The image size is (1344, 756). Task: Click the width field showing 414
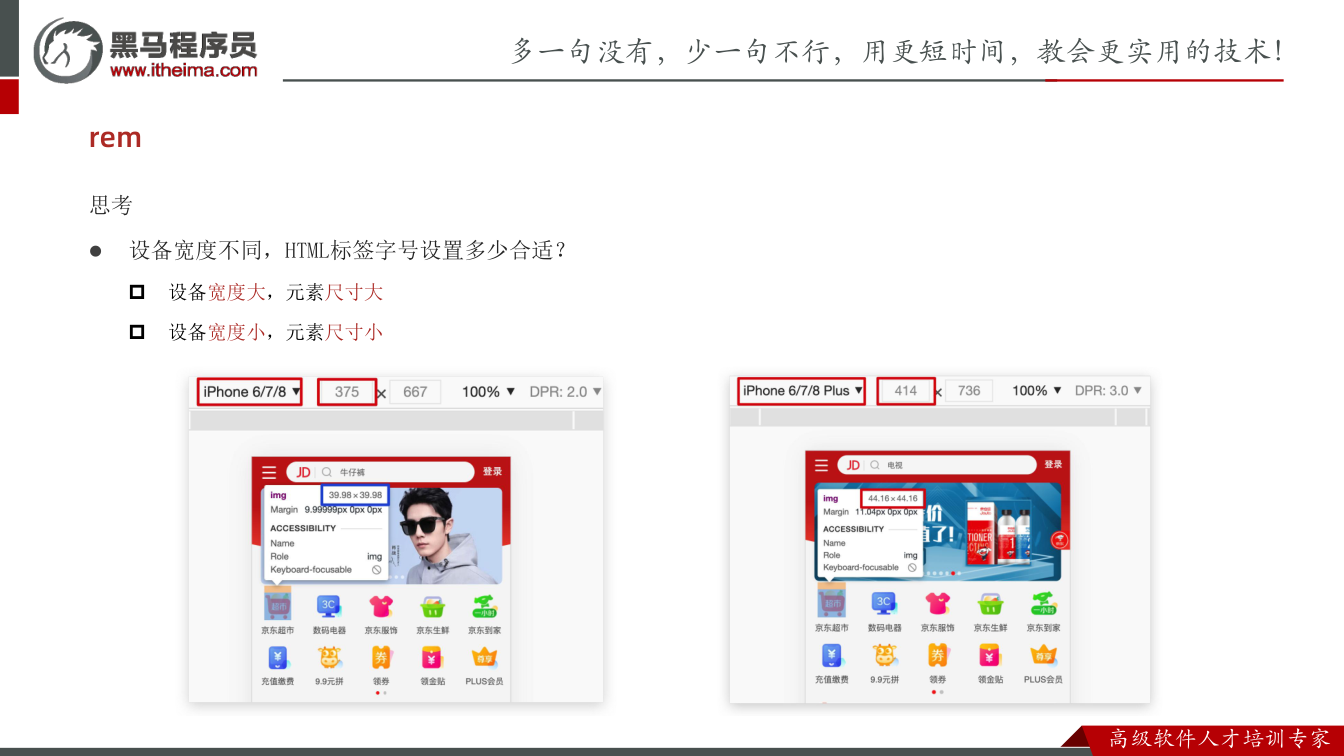coord(906,391)
